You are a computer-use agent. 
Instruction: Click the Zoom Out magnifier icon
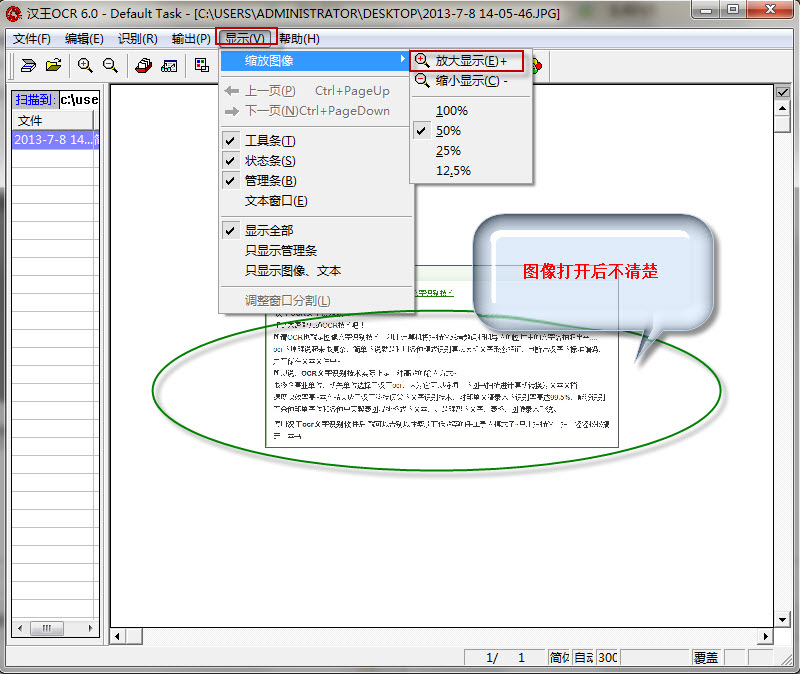click(110, 65)
